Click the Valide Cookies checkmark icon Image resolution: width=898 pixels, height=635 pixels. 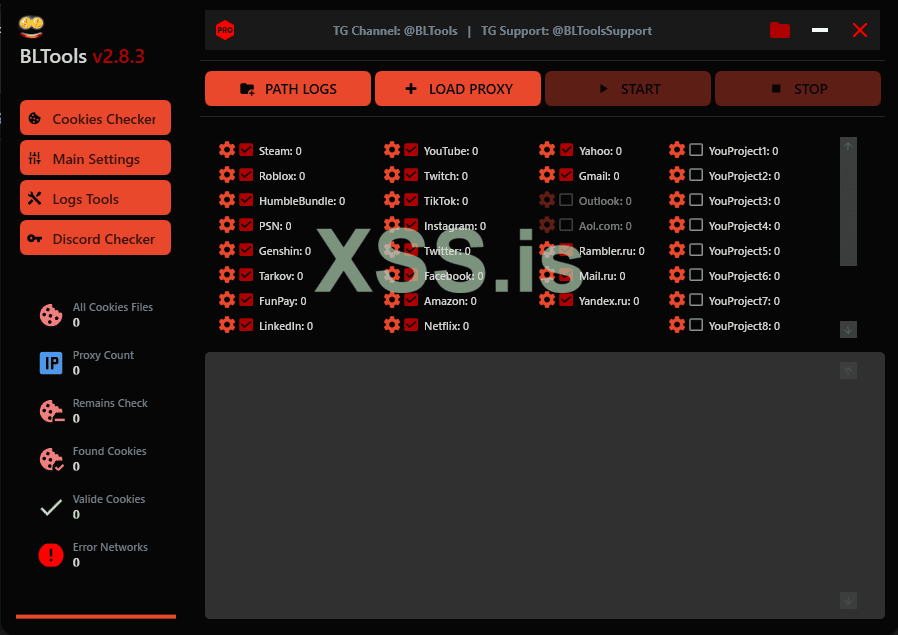pos(51,507)
